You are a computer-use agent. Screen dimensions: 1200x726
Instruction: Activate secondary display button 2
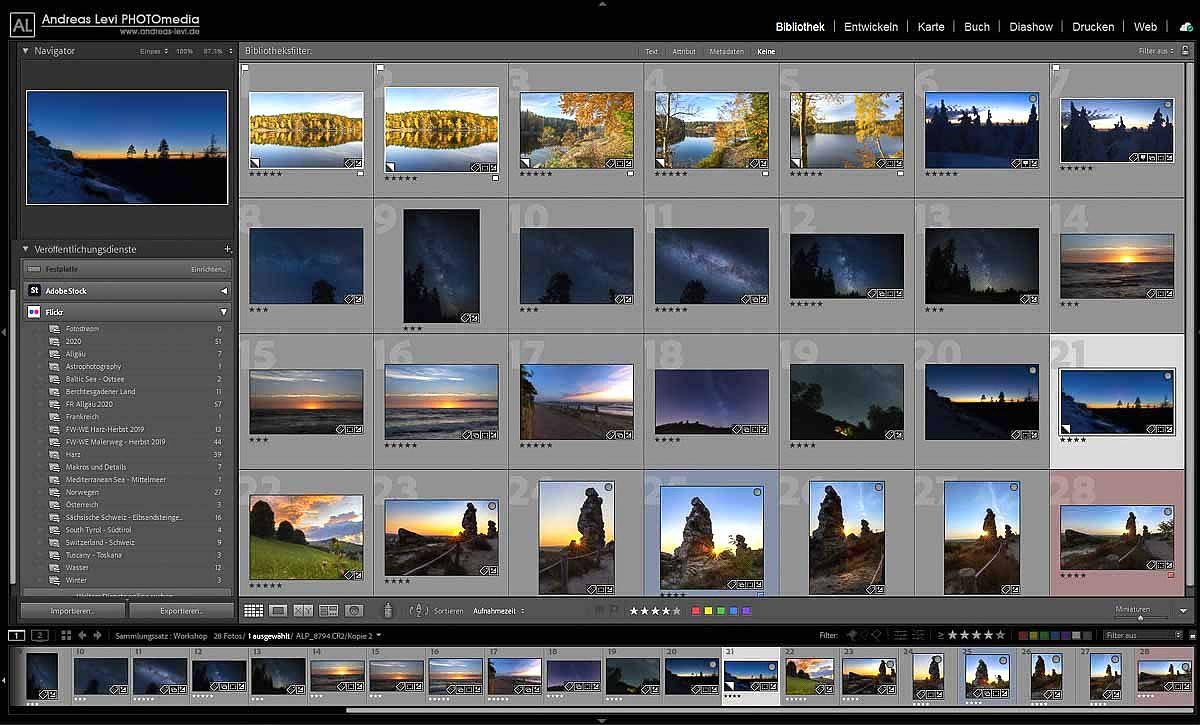point(39,635)
